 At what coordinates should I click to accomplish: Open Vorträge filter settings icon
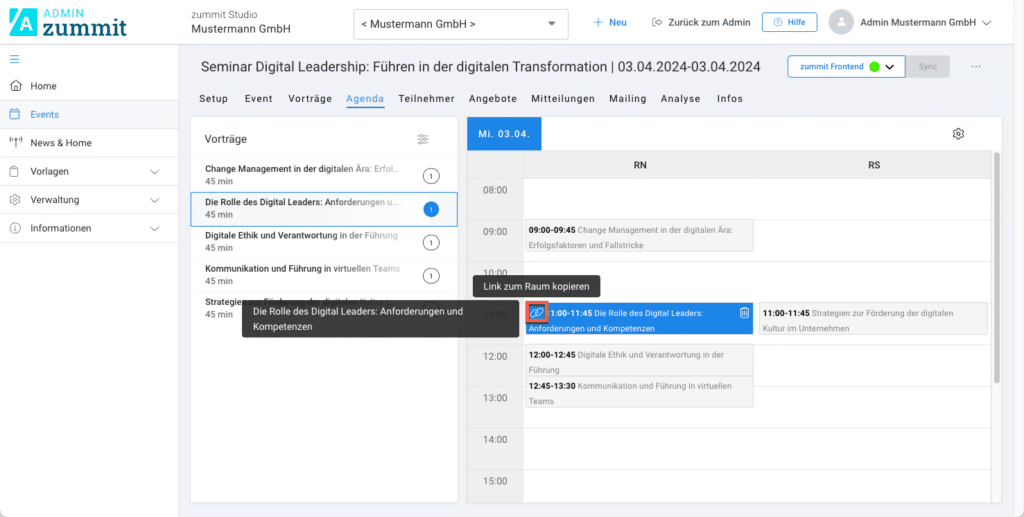pyautogui.click(x=423, y=139)
